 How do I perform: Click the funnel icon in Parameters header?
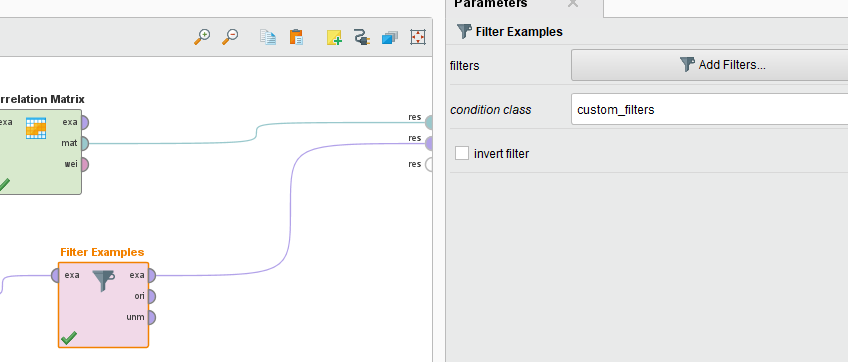[464, 31]
